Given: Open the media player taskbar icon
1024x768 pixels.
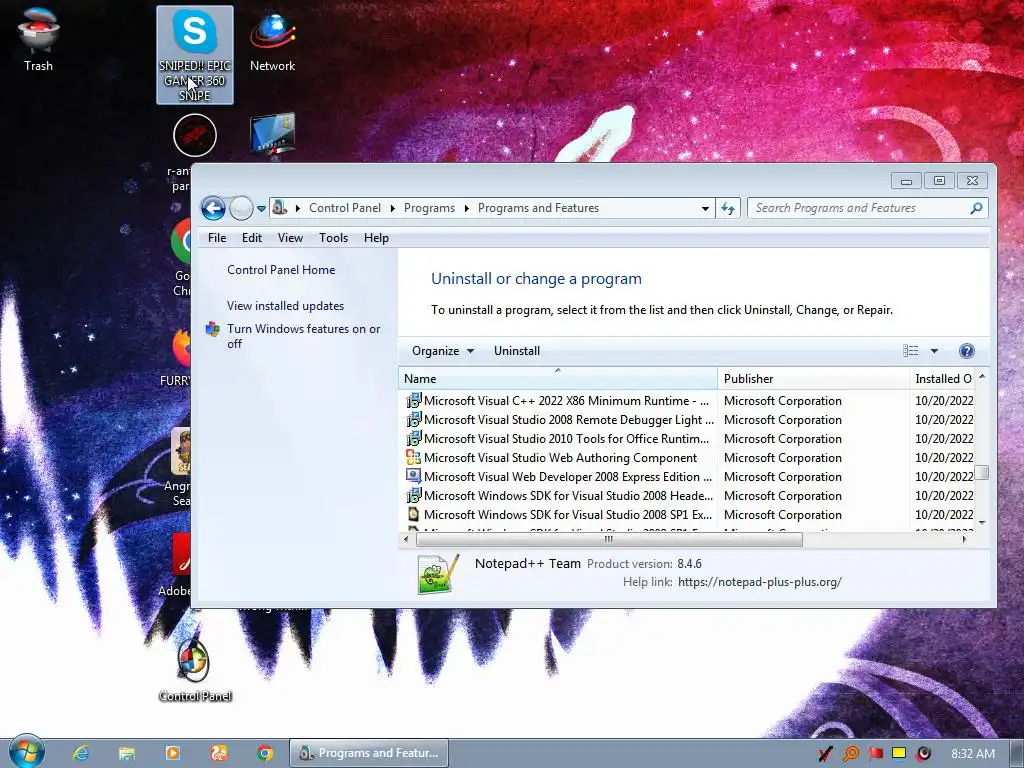Looking at the screenshot, I should point(172,753).
